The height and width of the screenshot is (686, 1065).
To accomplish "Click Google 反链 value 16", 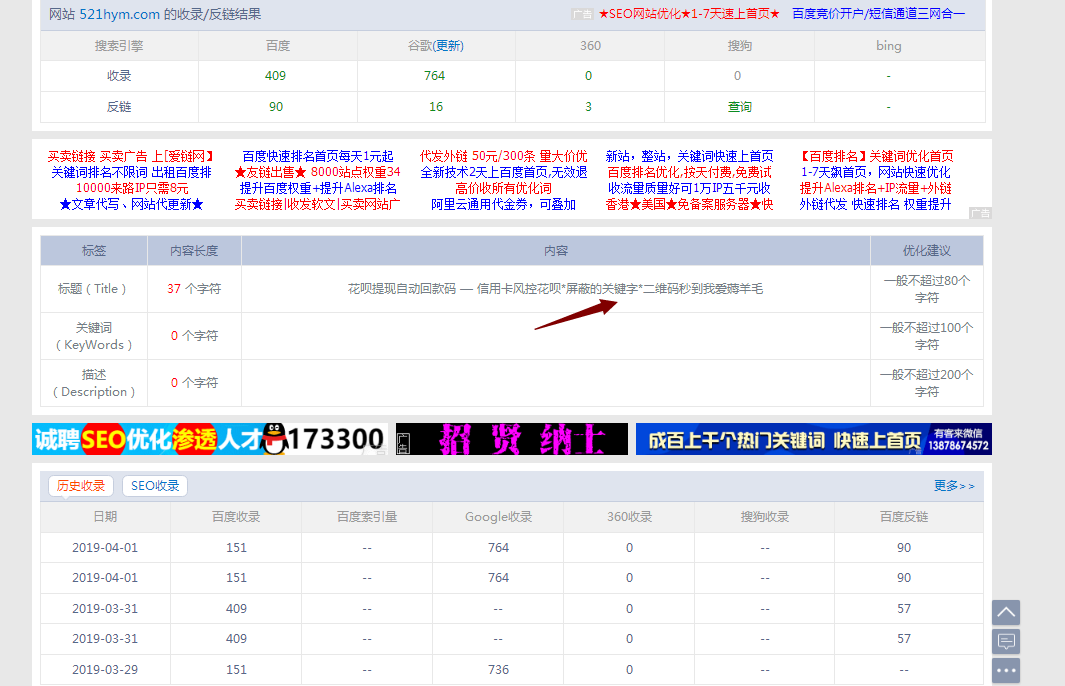I will coord(436,107).
